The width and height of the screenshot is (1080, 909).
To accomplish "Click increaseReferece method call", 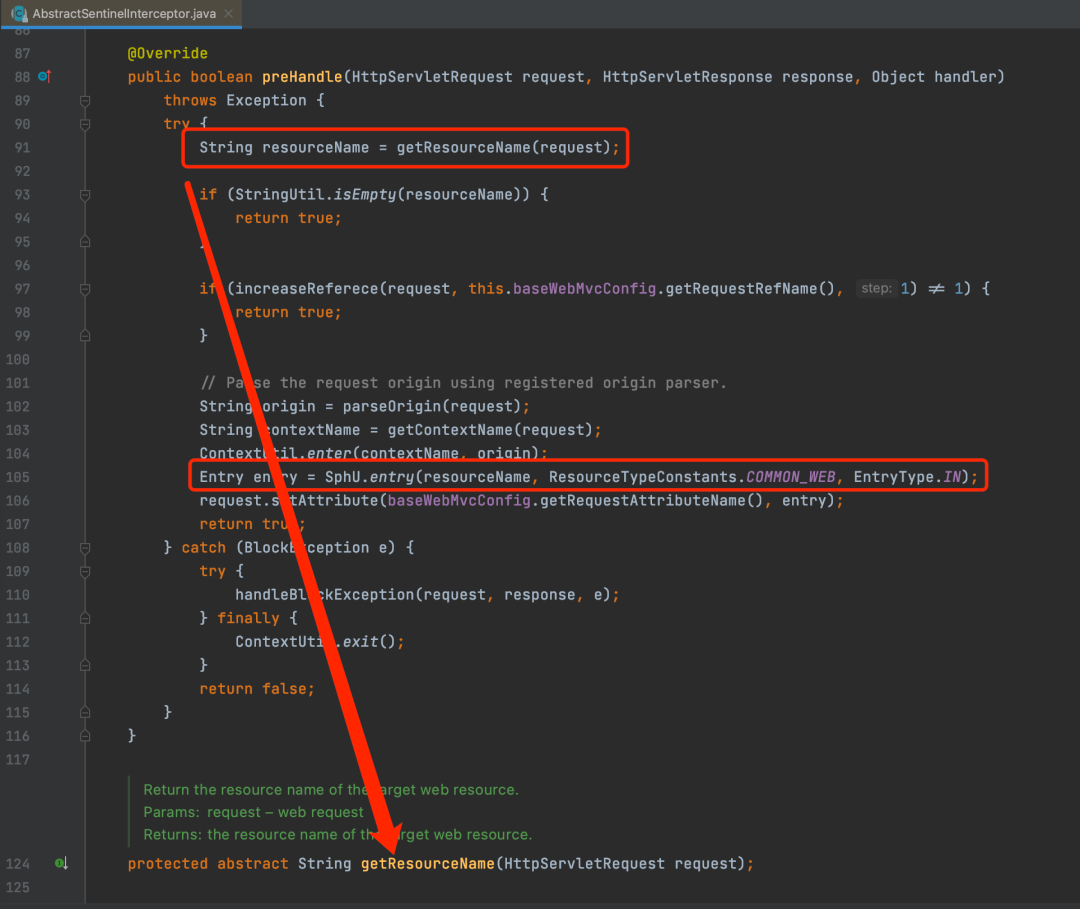I will (307, 289).
